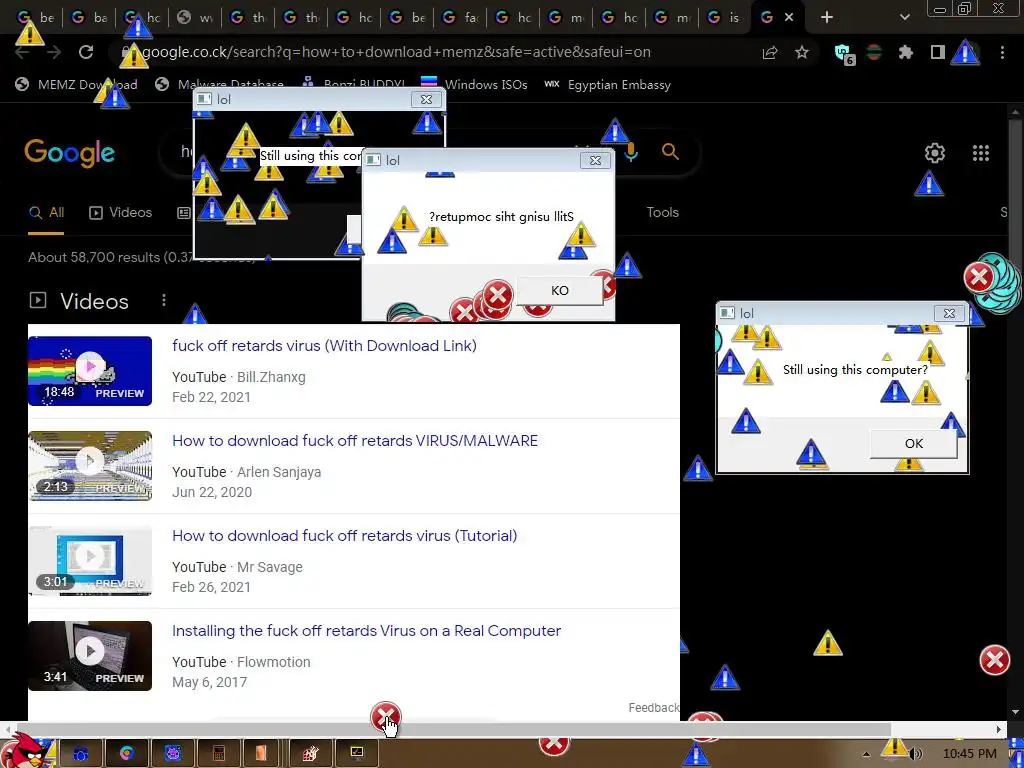Screen dimensions: 1024x768
Task: Submit search with magnifier icon
Action: pos(670,152)
